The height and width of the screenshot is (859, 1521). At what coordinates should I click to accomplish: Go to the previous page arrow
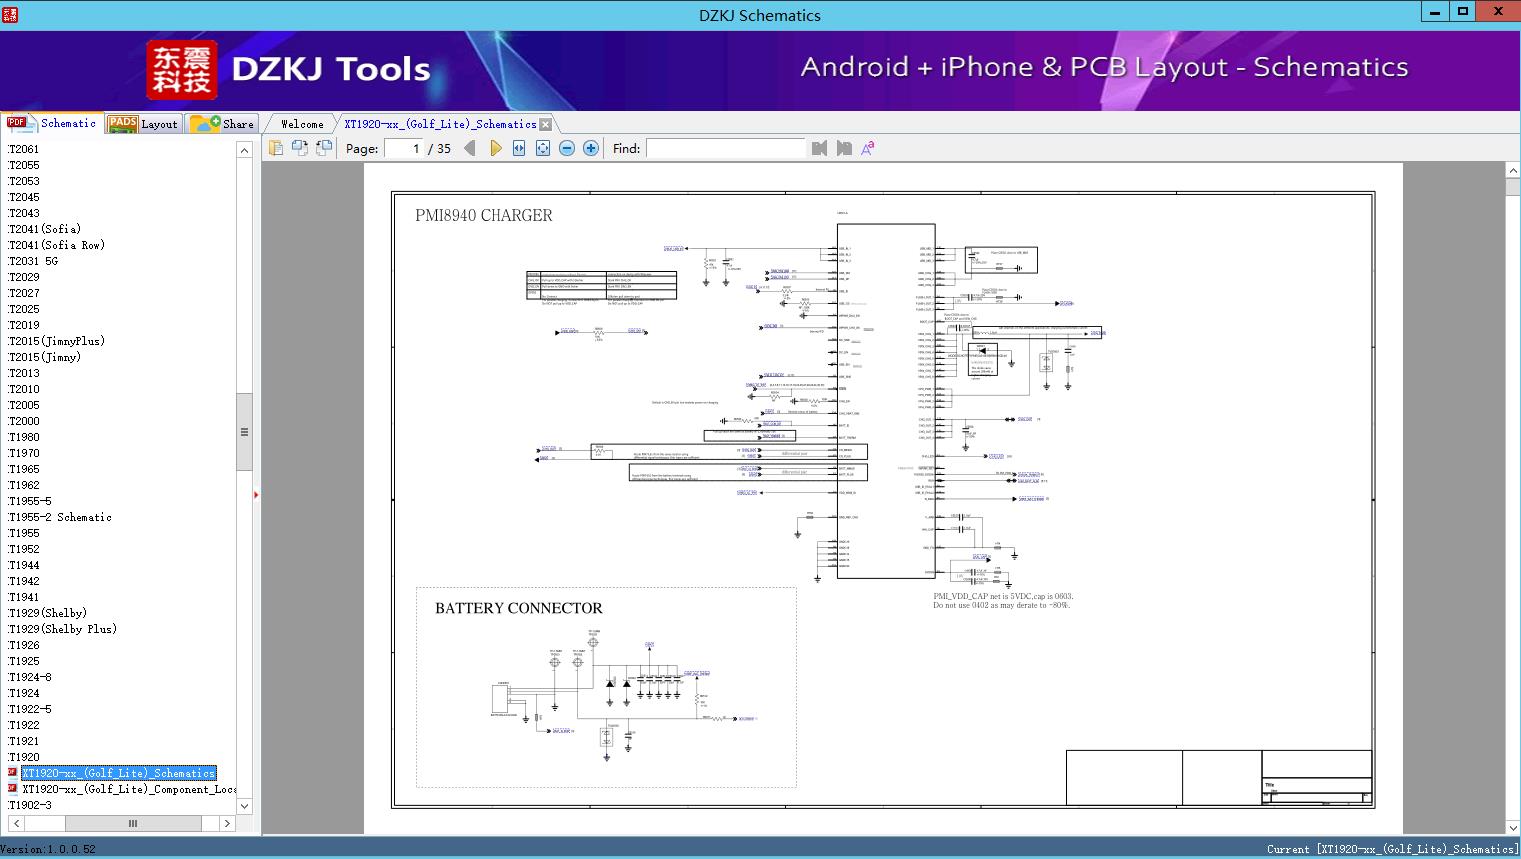pos(471,148)
